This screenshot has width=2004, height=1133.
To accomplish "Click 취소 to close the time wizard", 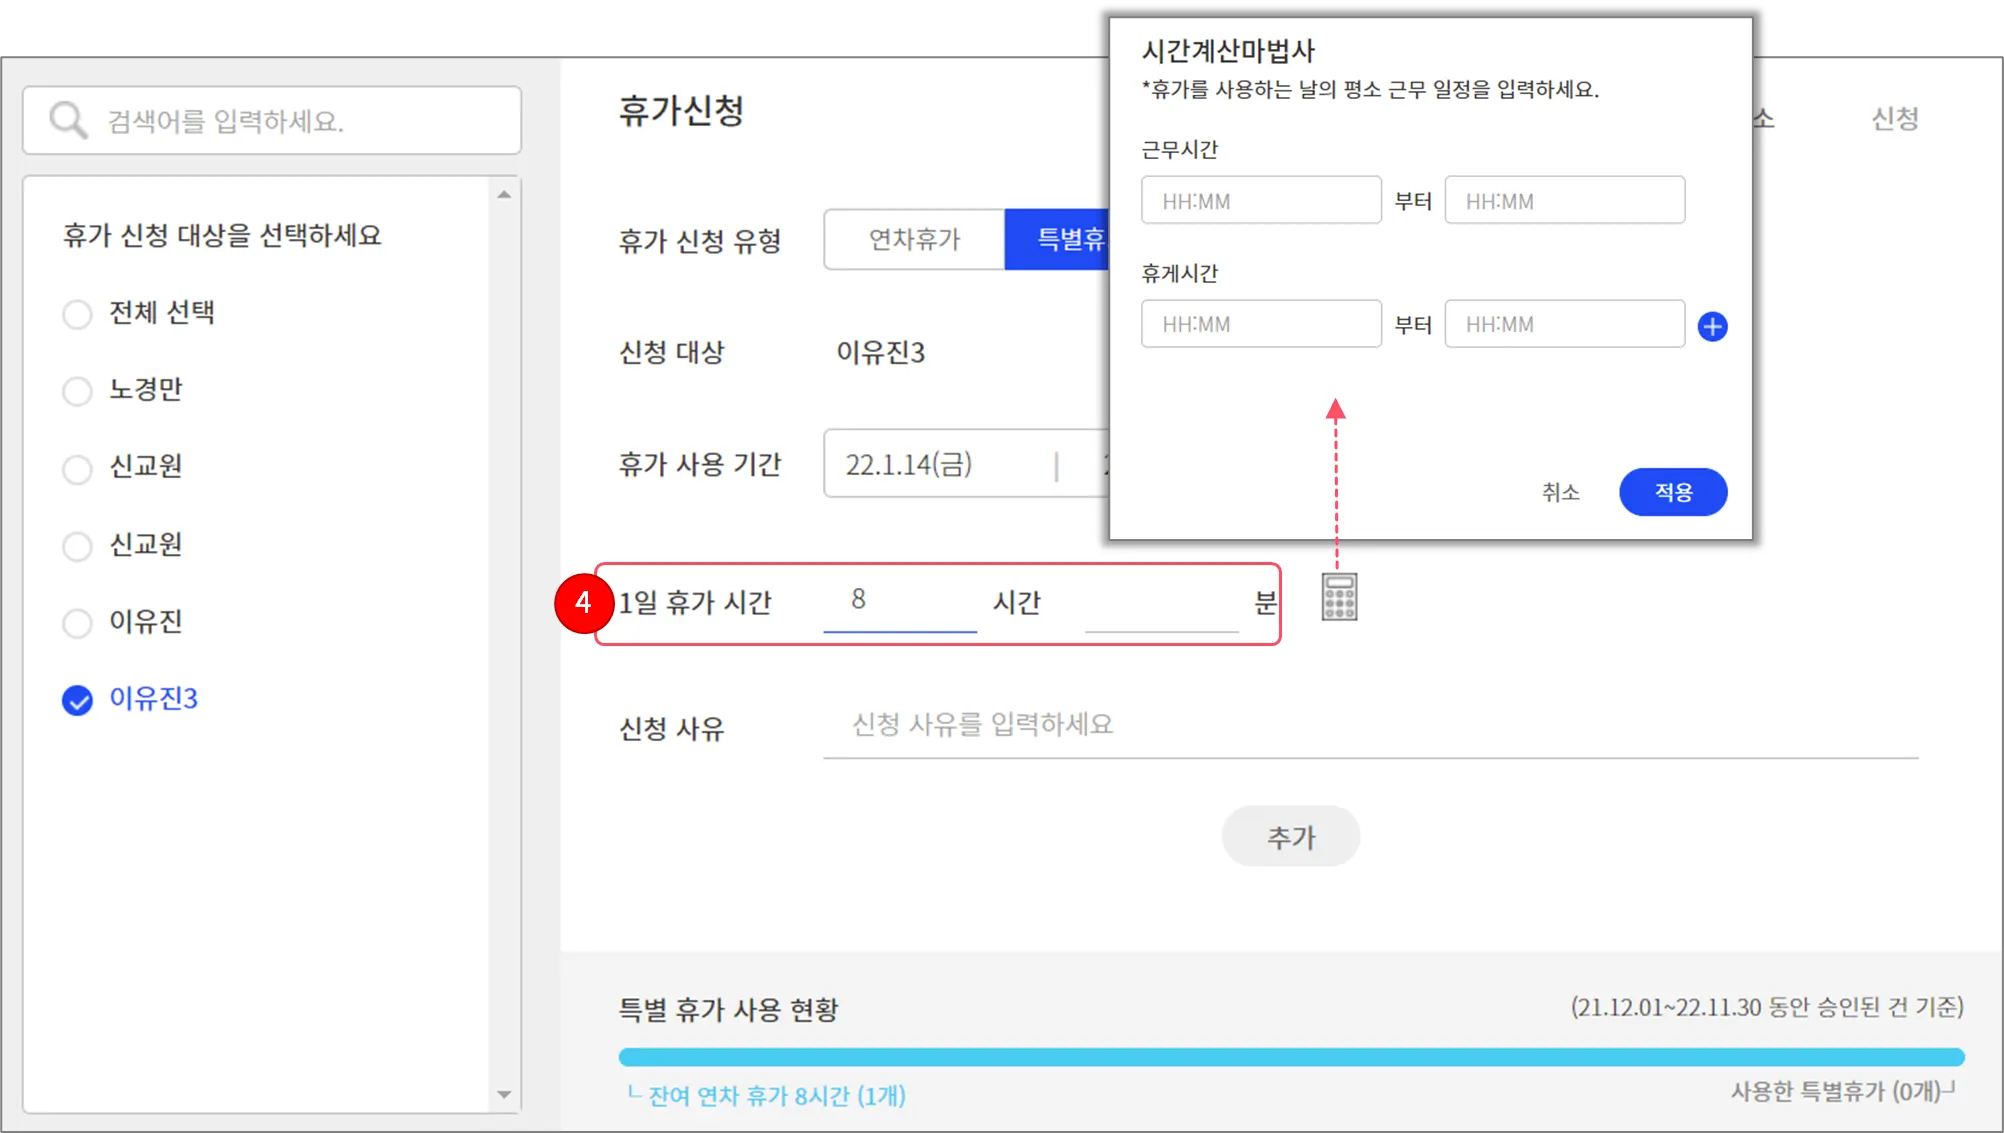I will click(x=1560, y=492).
